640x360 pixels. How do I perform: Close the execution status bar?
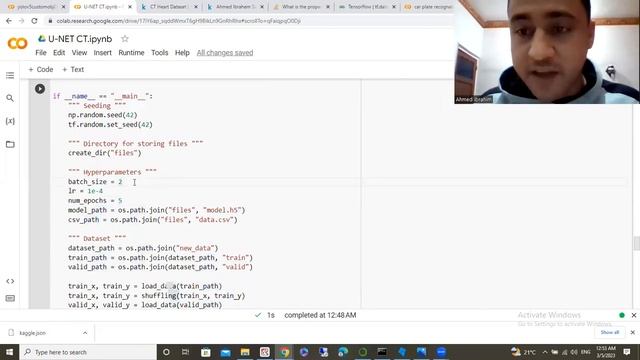pyautogui.click(x=633, y=315)
